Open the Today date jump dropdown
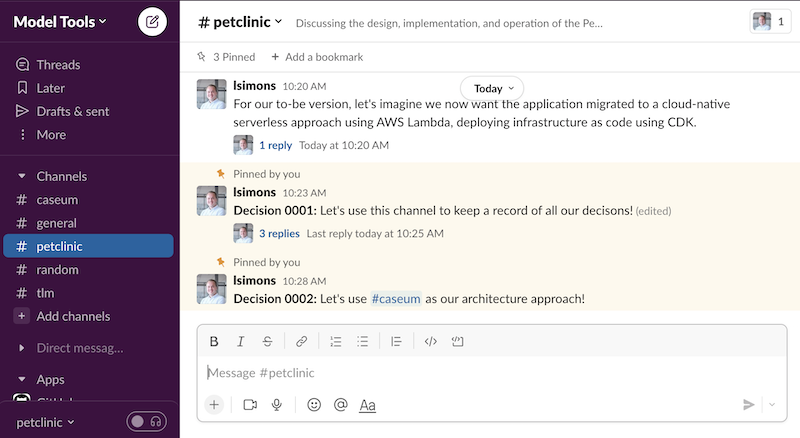This screenshot has width=800, height=438. (492, 88)
